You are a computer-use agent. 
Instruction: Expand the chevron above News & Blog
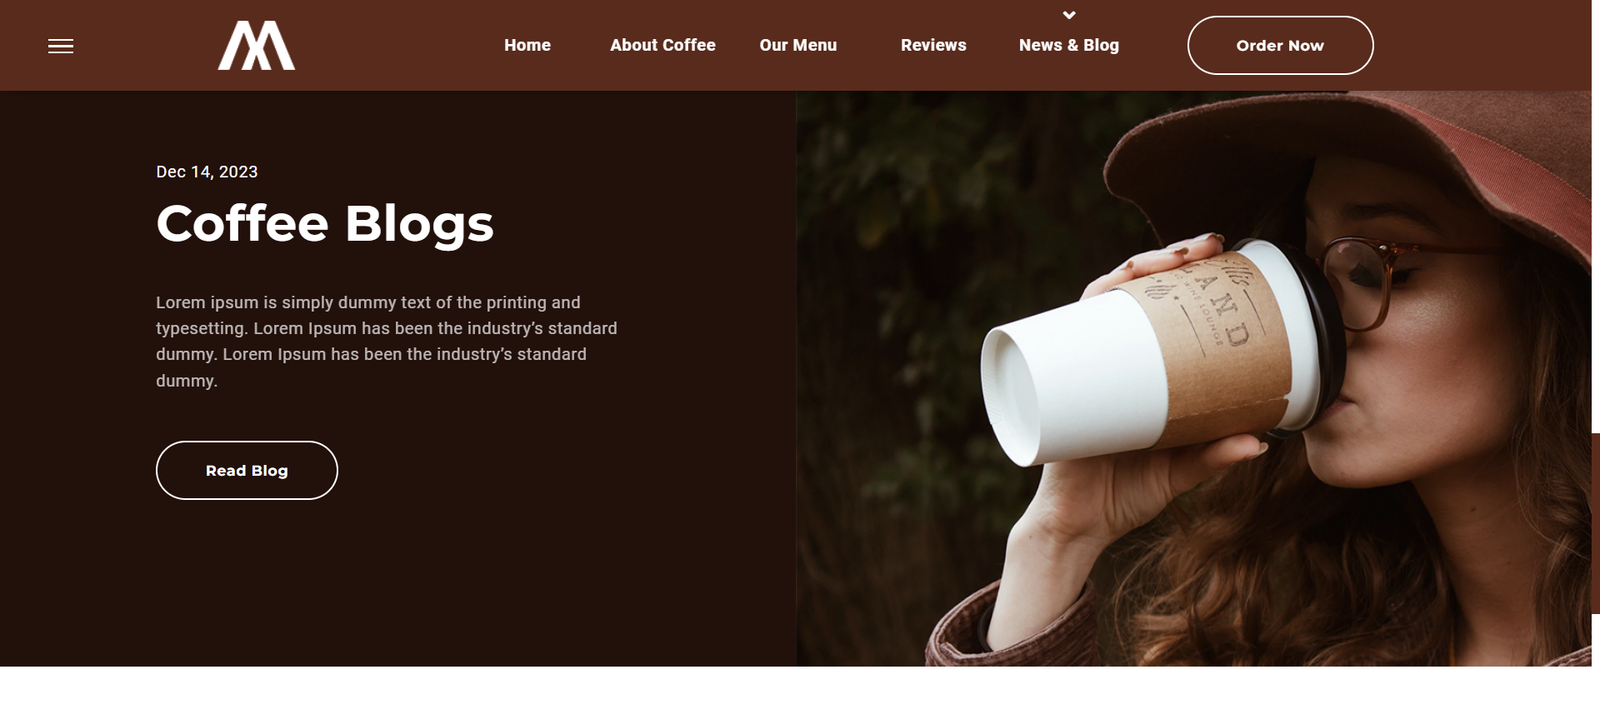click(1069, 15)
